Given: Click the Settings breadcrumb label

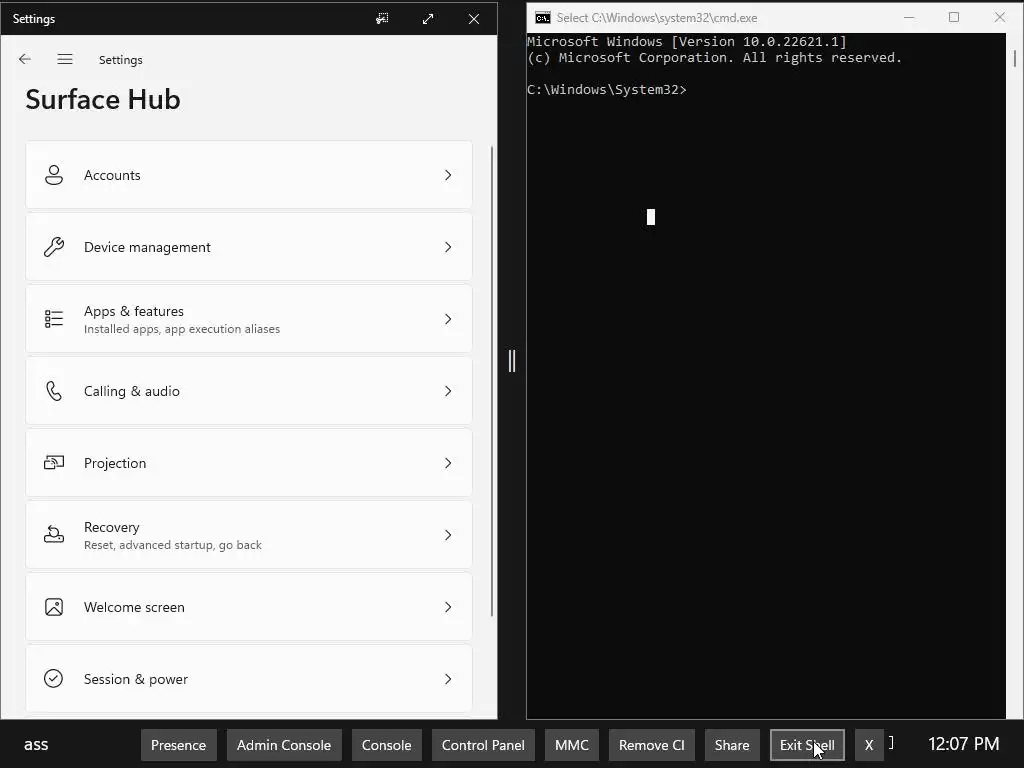Looking at the screenshot, I should 121,60.
